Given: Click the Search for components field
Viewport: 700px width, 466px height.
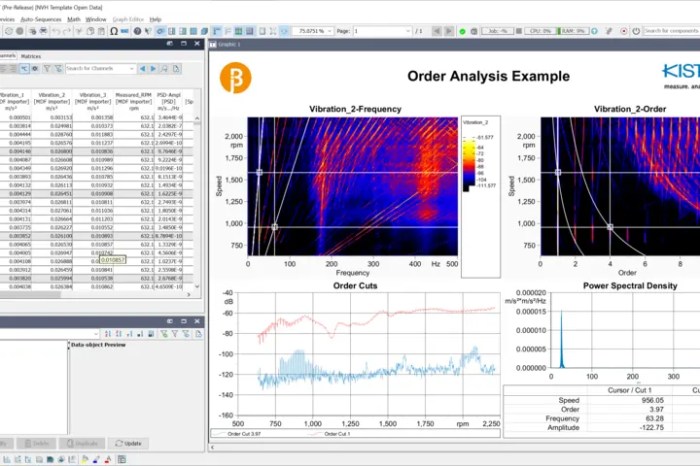Looking at the screenshot, I should (671, 31).
